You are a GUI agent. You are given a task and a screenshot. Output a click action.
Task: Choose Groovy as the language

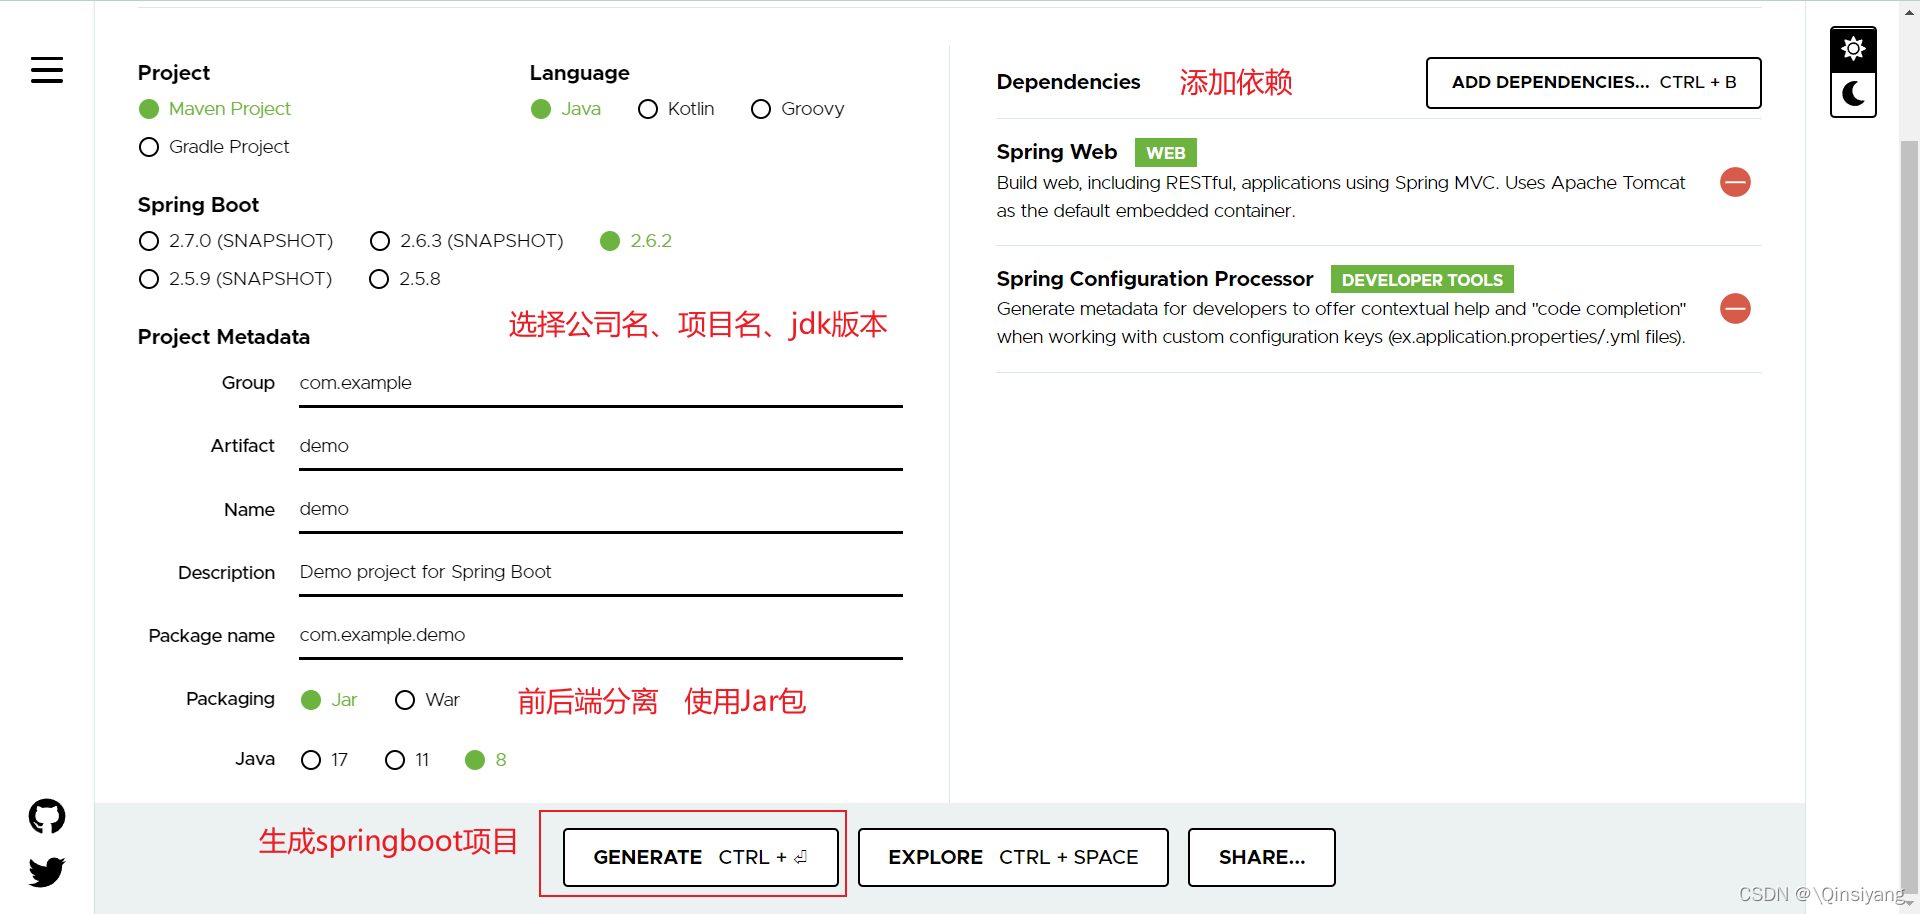click(x=797, y=108)
